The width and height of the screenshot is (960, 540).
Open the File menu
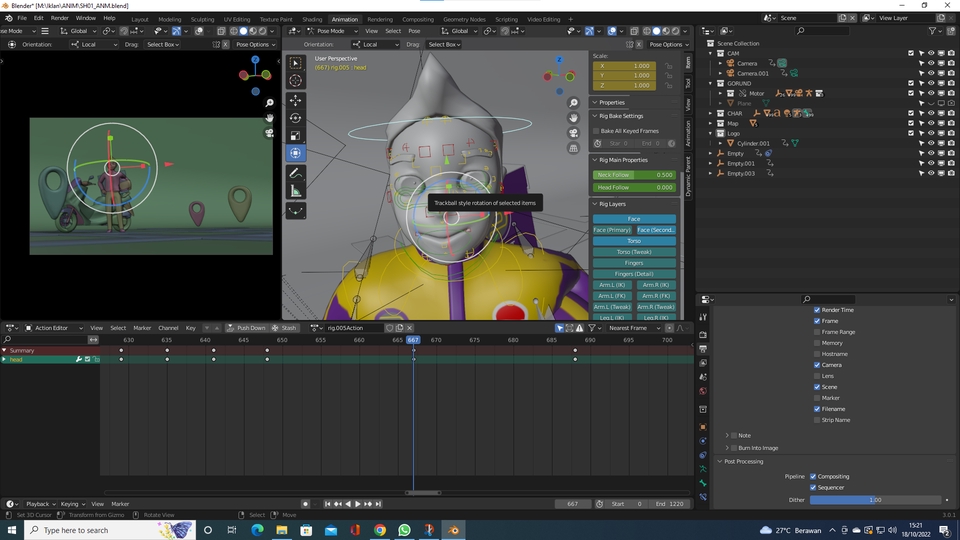coord(22,18)
